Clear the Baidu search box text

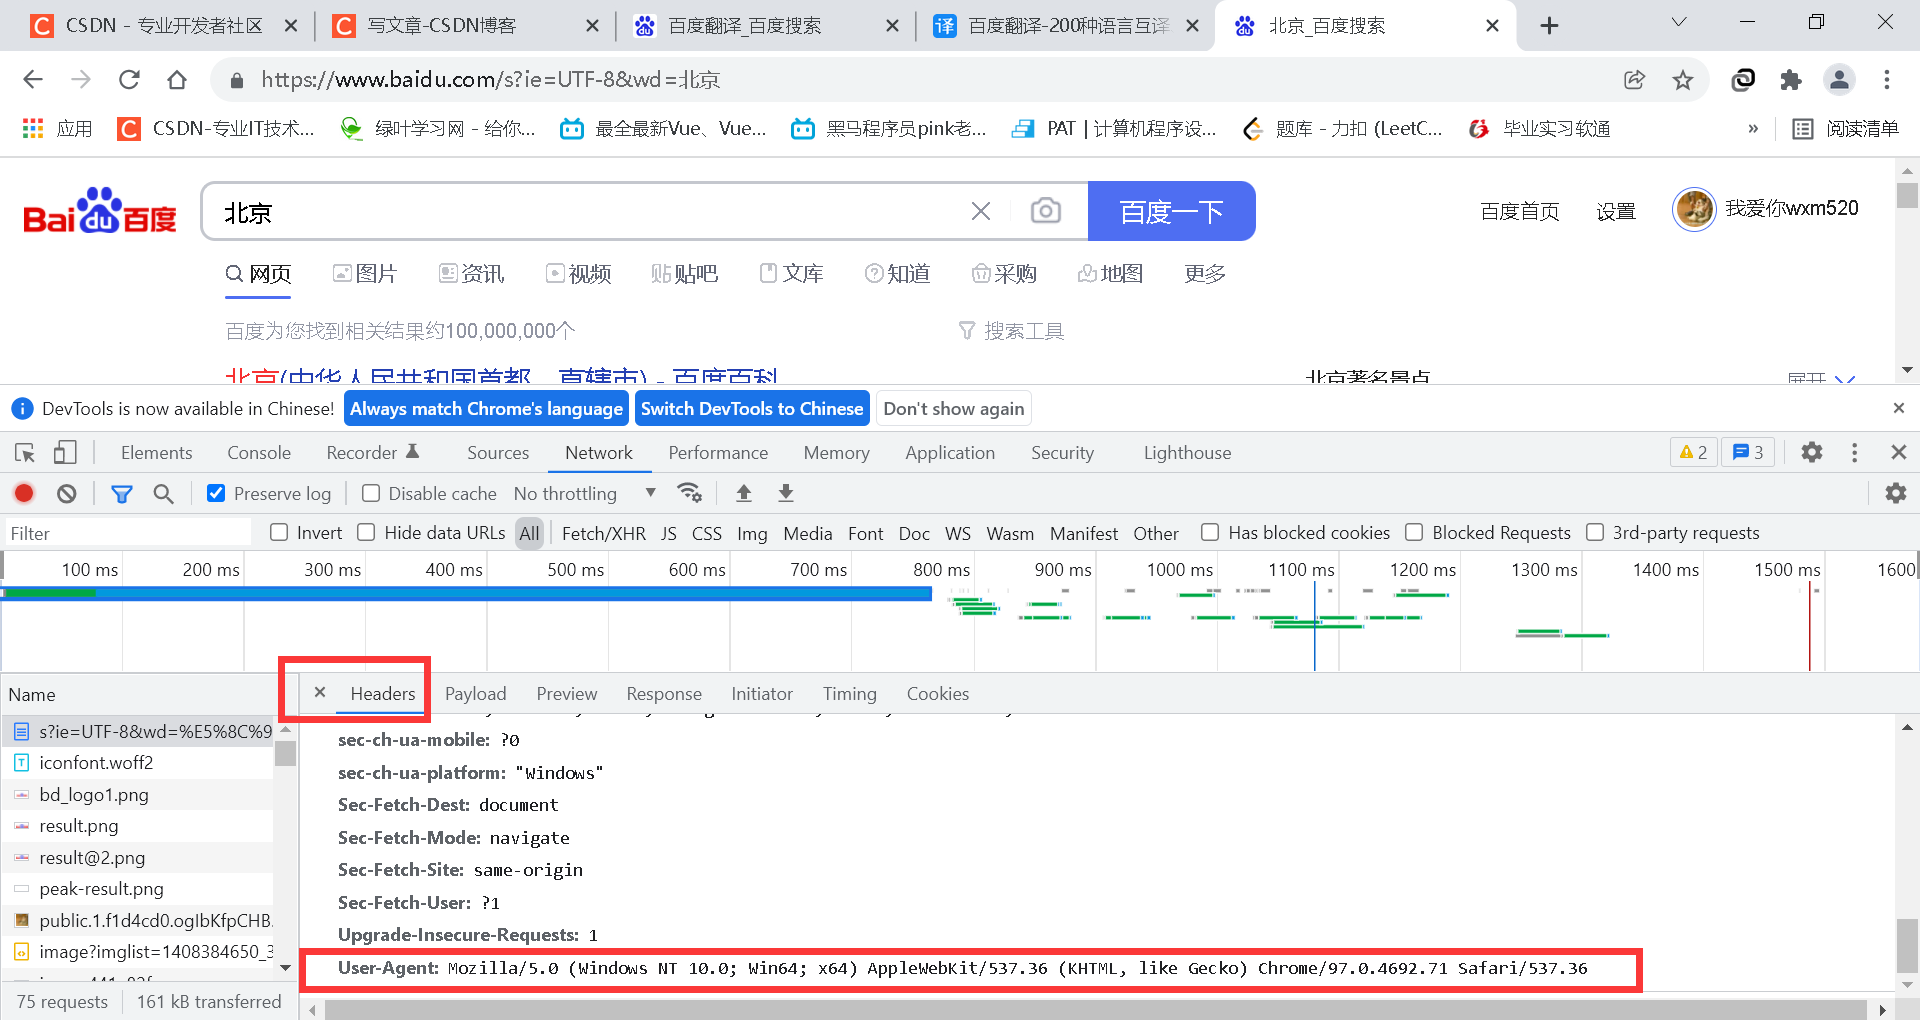click(981, 211)
